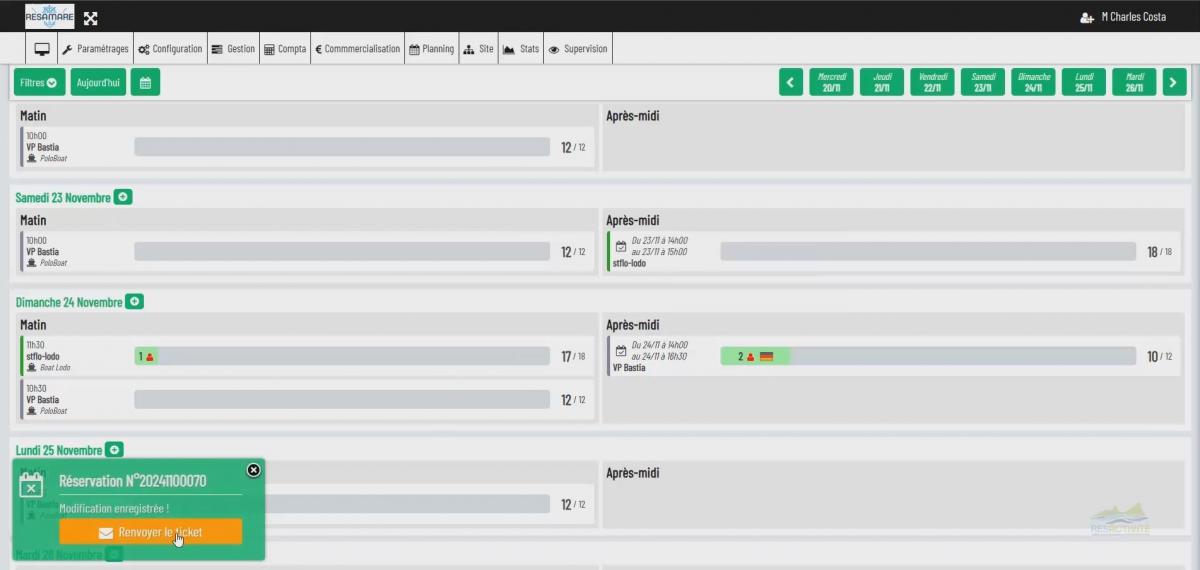
Task: Click the Réservation N°20241100070 title
Action: pyautogui.click(x=133, y=481)
